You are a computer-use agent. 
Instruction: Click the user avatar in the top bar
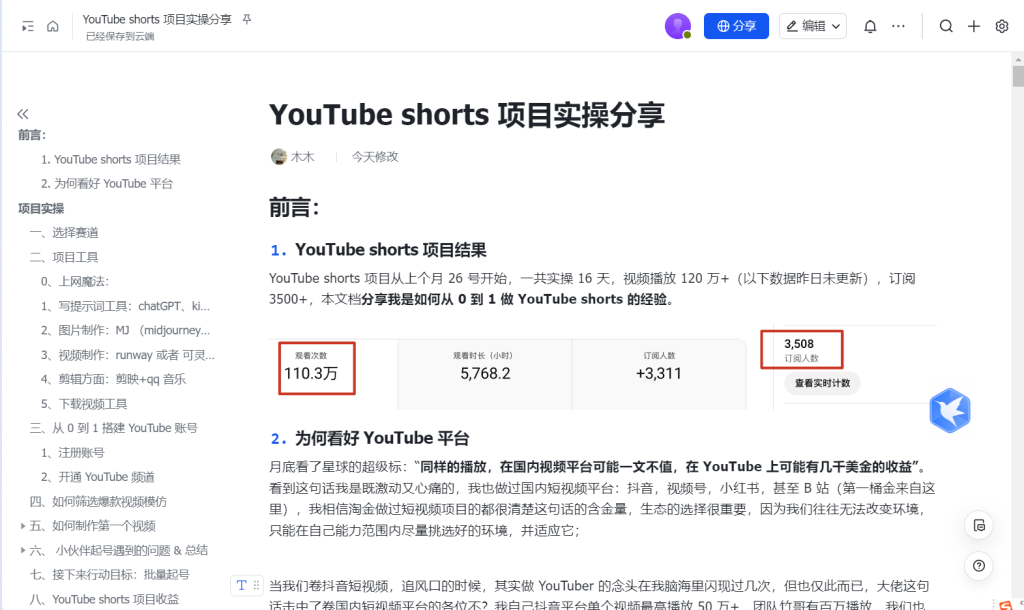pos(678,26)
